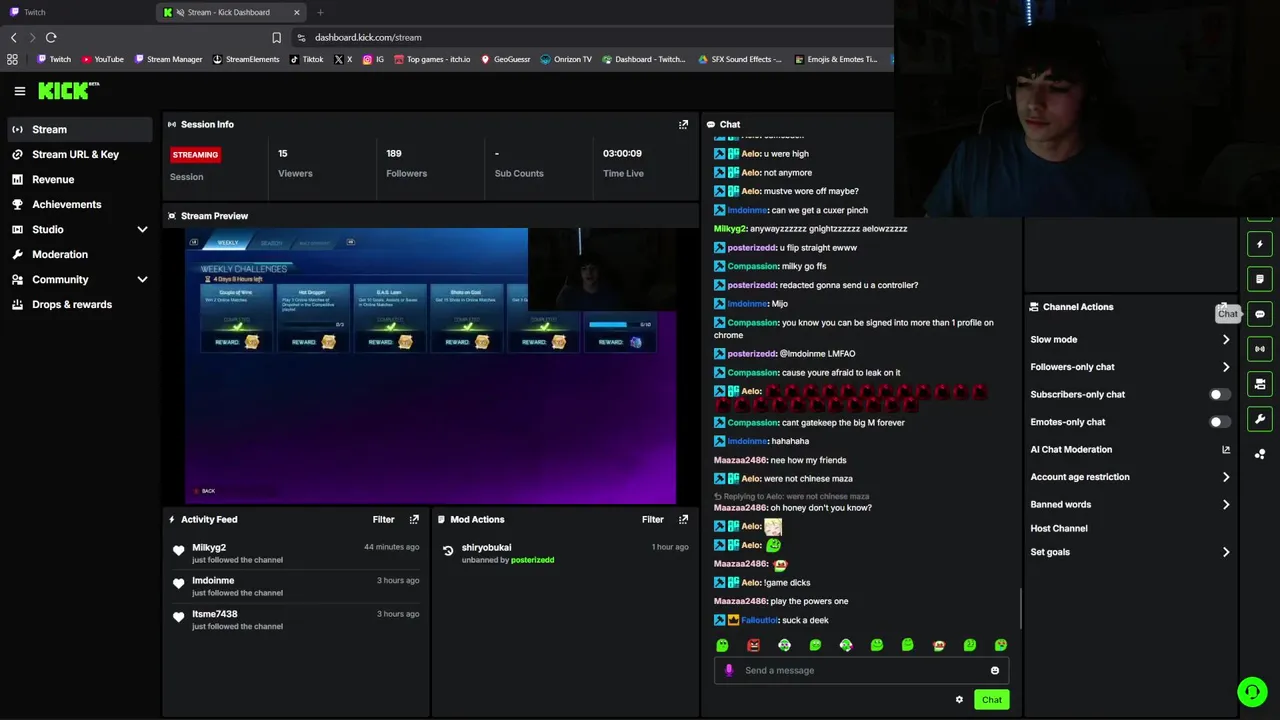Viewport: 1280px width, 720px height.
Task: Click the three-dots cluster icon in right sidebar
Action: tap(1260, 454)
